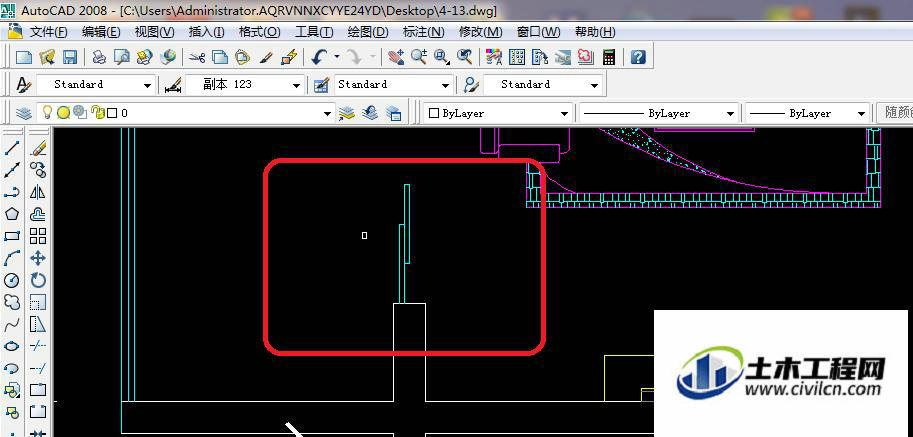Click the Publish icon

(x=144, y=57)
